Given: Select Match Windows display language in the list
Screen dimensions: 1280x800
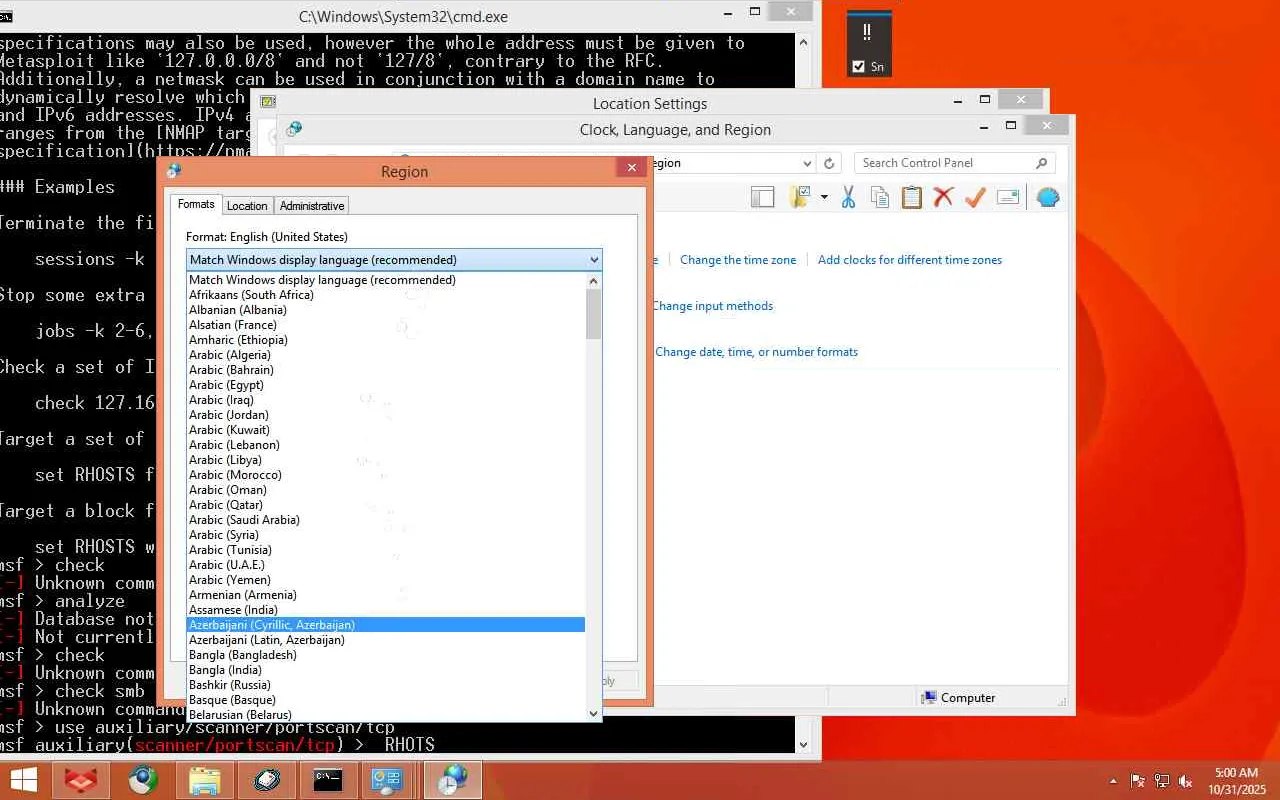Looking at the screenshot, I should [x=386, y=280].
